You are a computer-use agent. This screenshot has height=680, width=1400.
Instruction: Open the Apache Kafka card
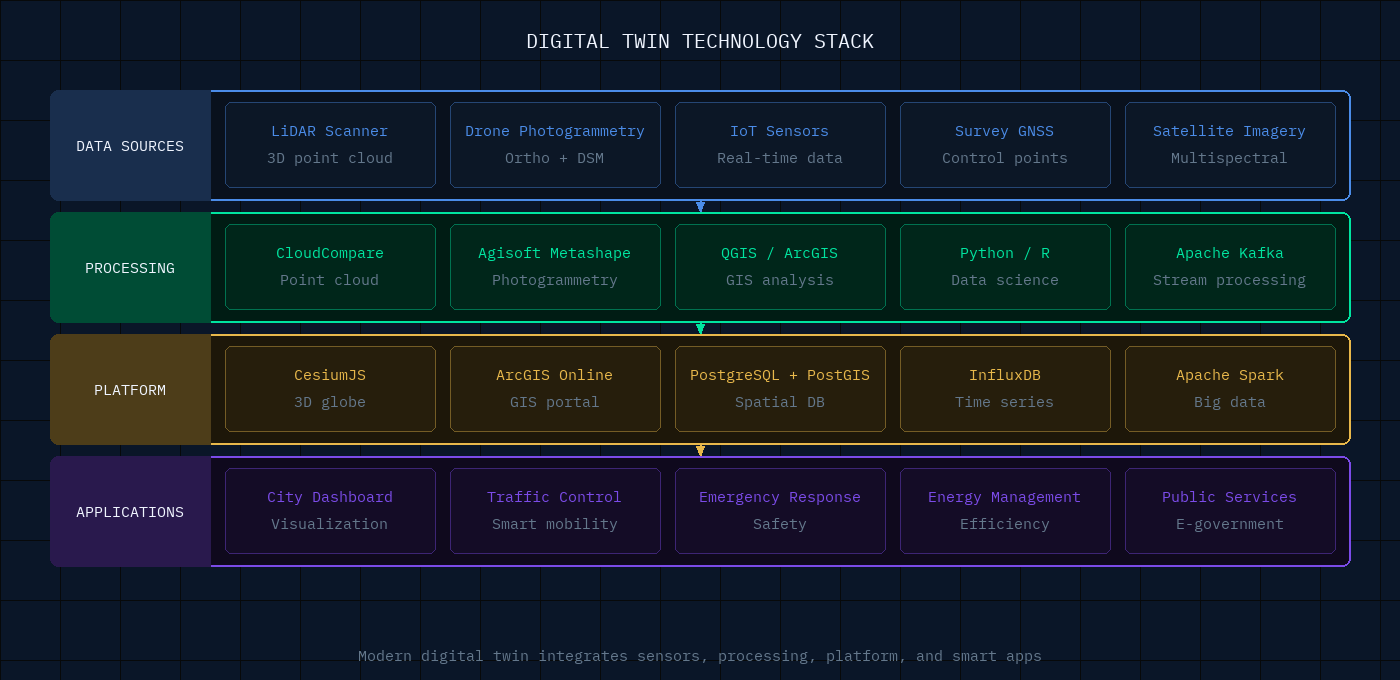pyautogui.click(x=1230, y=267)
